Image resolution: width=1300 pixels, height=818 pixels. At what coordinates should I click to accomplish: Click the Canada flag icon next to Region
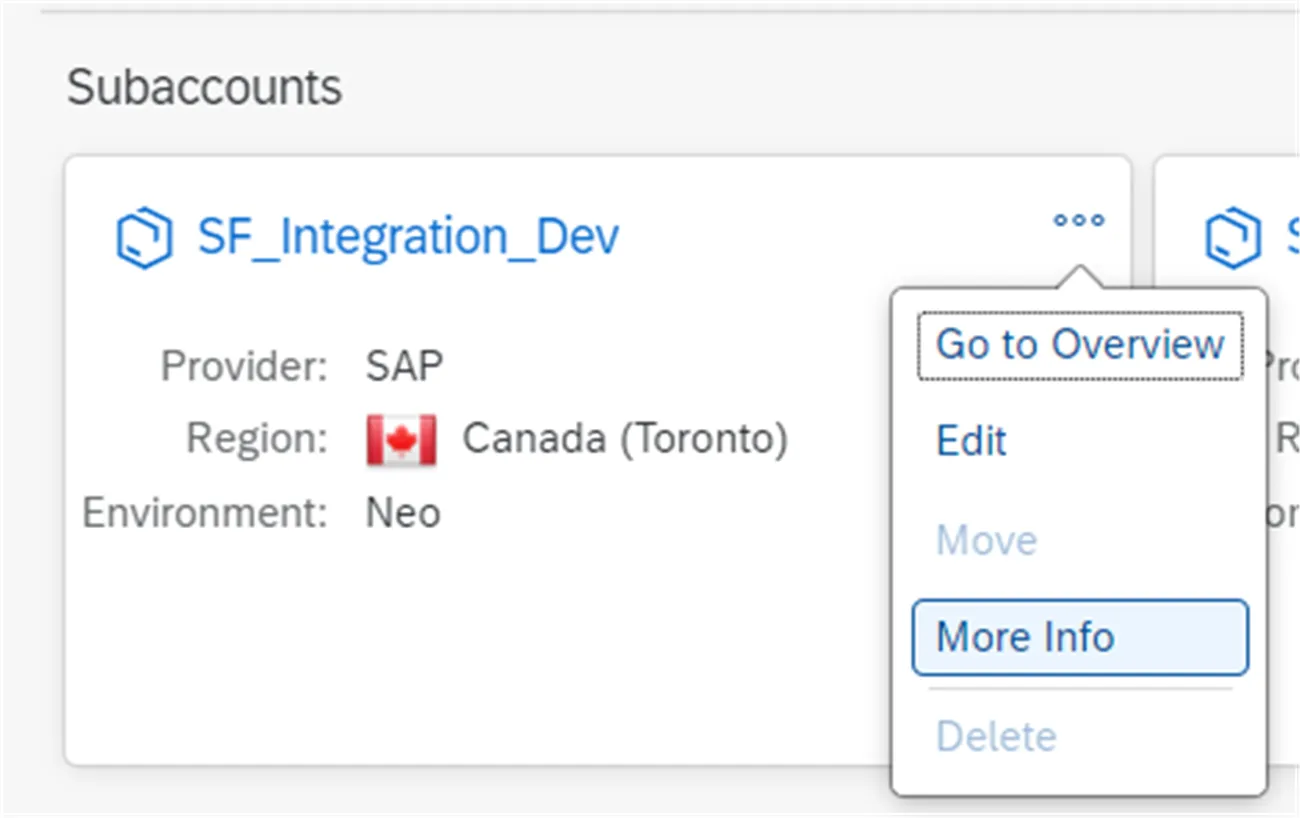[401, 440]
